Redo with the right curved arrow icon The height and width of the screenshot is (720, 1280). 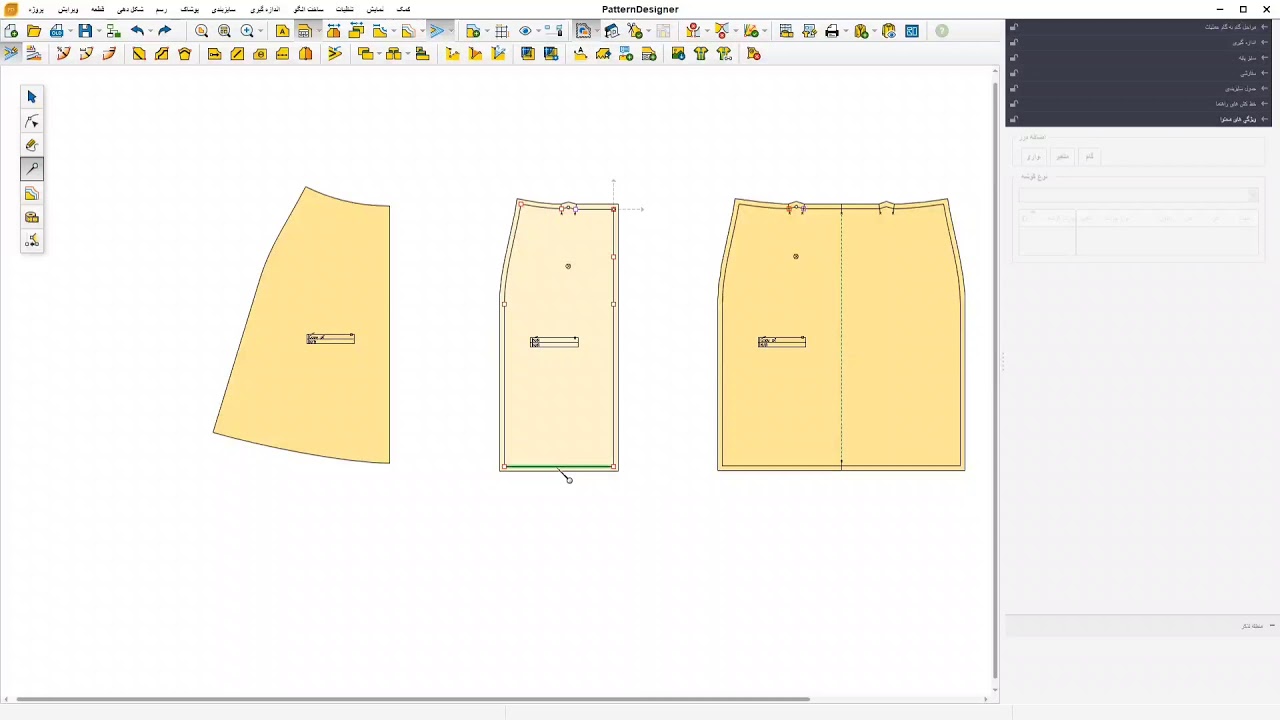pyautogui.click(x=165, y=31)
